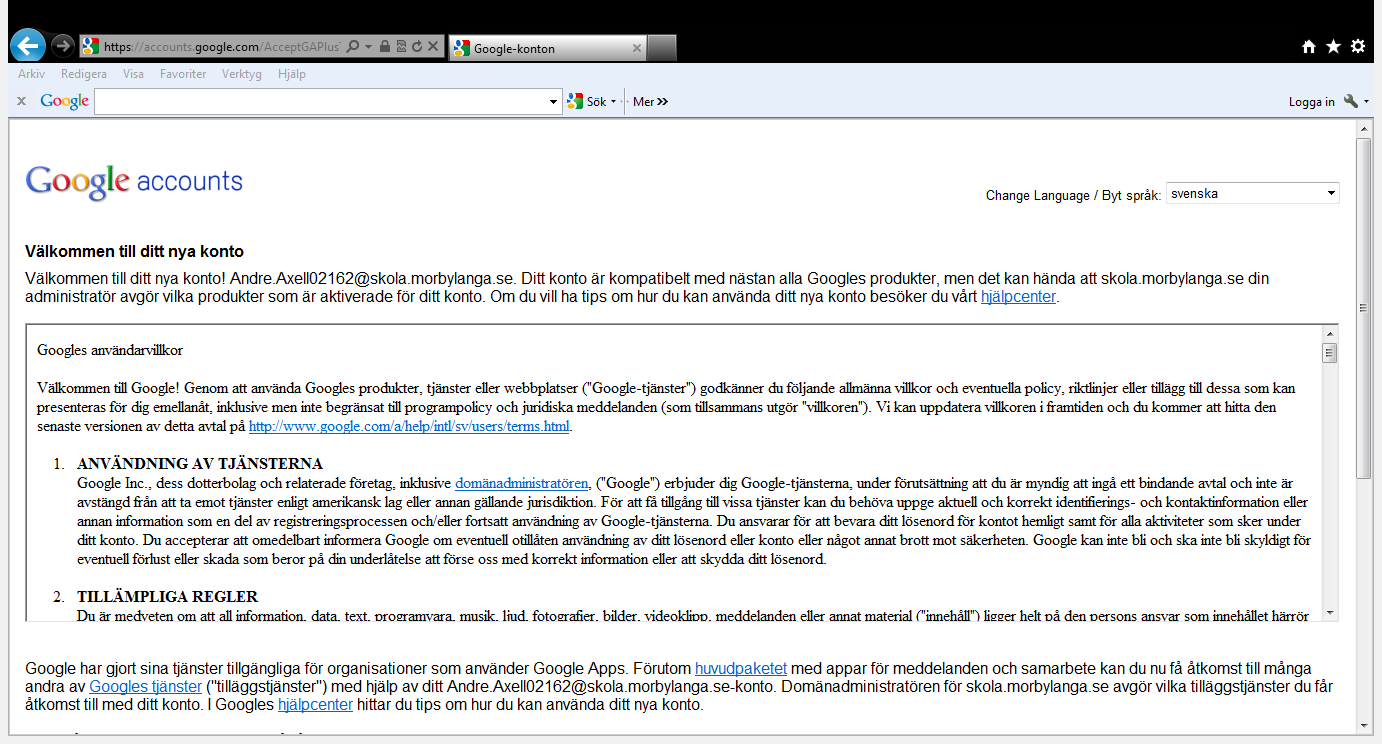The image size is (1382, 744).
Task: Open the Byt språk language dropdown
Action: click(x=1252, y=193)
